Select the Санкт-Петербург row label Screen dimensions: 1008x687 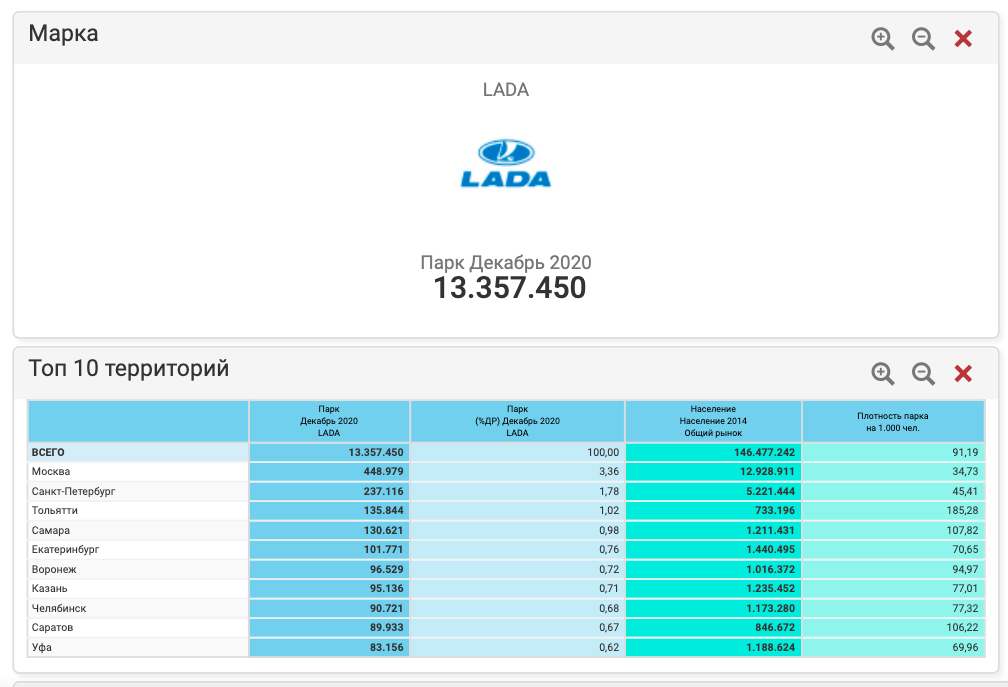tap(74, 491)
